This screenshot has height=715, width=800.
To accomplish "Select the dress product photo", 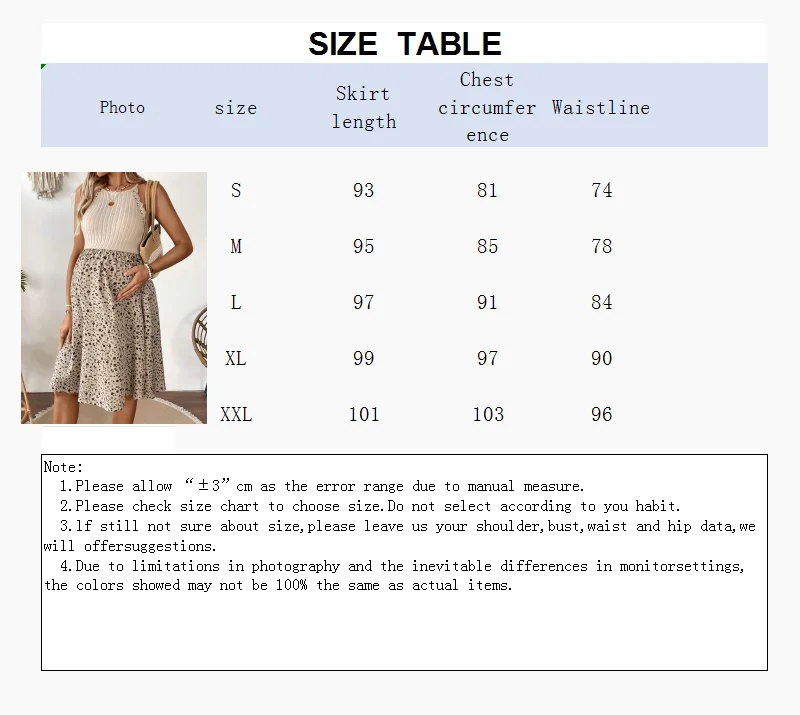I will [115, 297].
